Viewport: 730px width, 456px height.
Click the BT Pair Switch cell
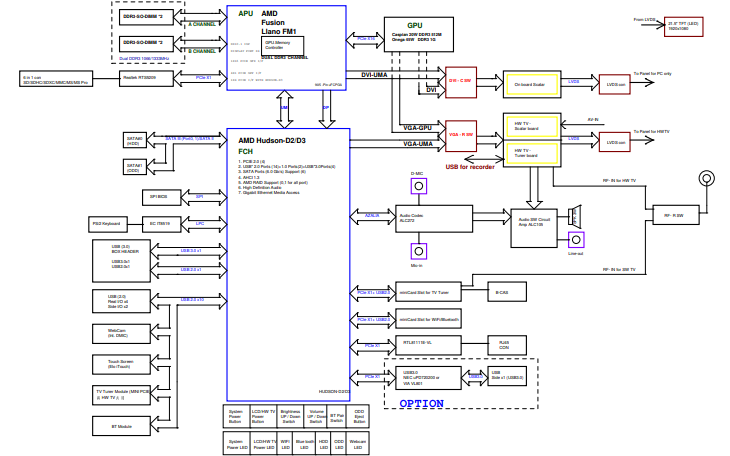(x=338, y=416)
